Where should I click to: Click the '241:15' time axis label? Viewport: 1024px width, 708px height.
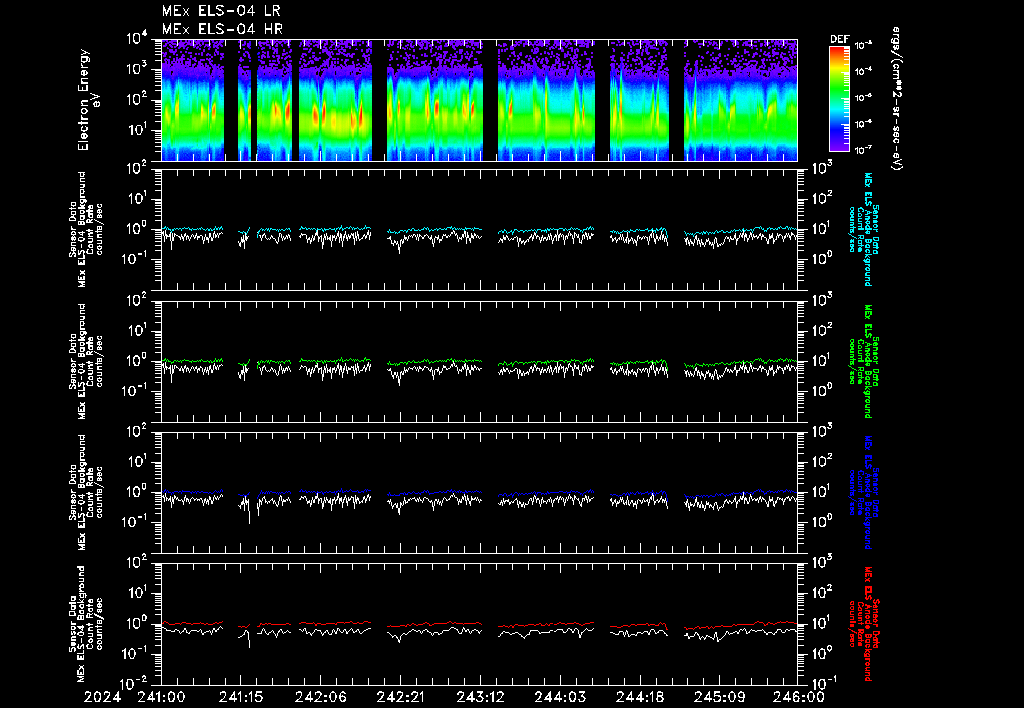pyautogui.click(x=241, y=698)
